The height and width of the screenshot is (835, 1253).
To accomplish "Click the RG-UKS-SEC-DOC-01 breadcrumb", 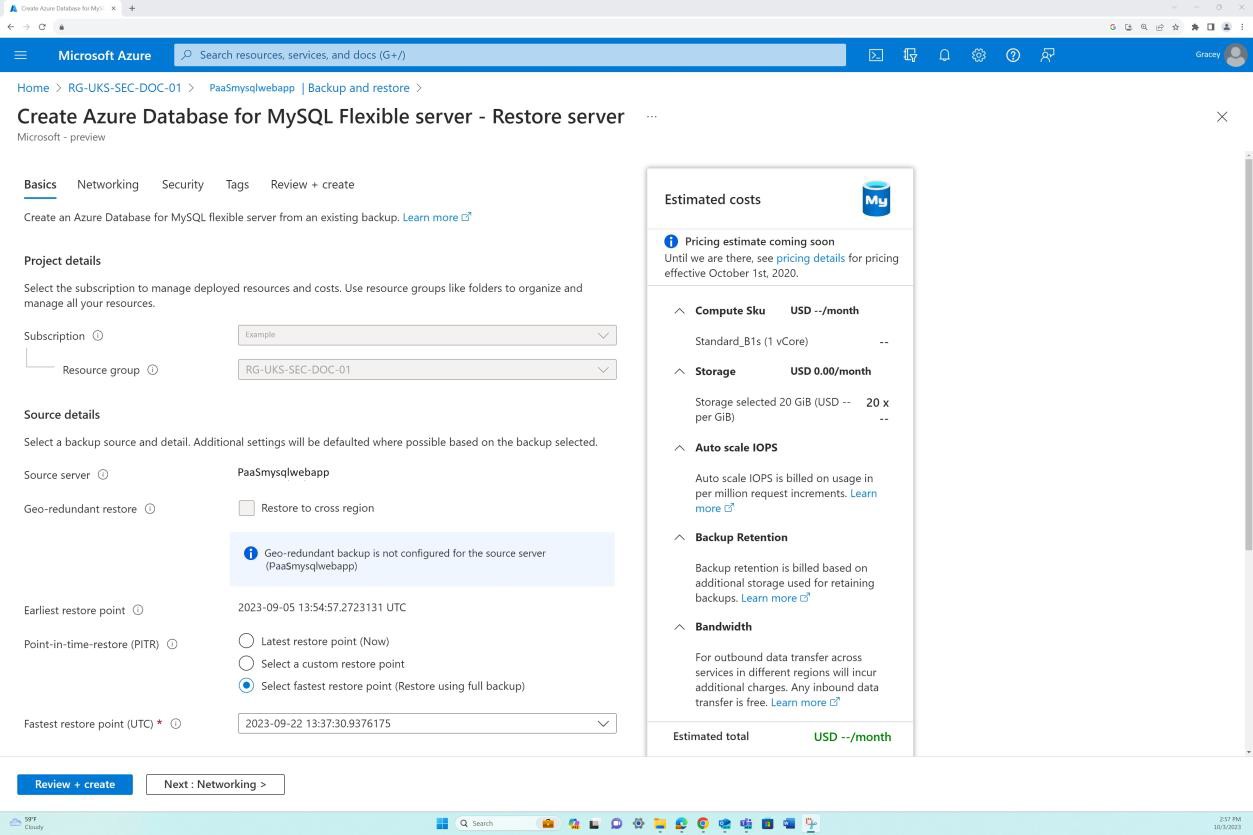I will [124, 87].
